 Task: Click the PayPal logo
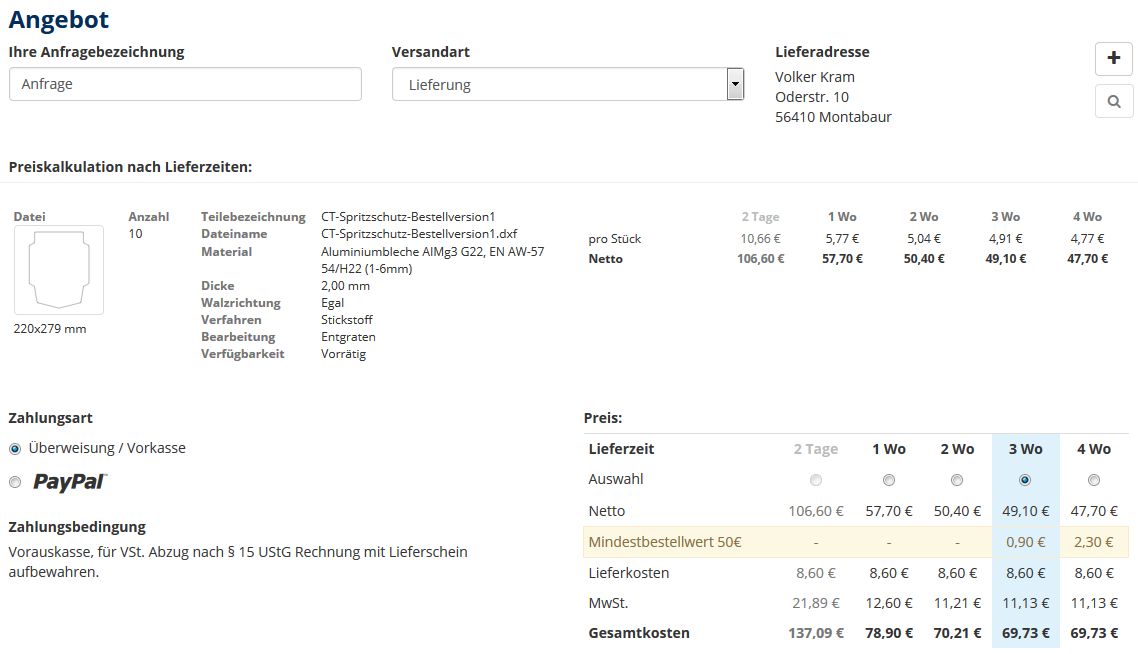pos(70,482)
